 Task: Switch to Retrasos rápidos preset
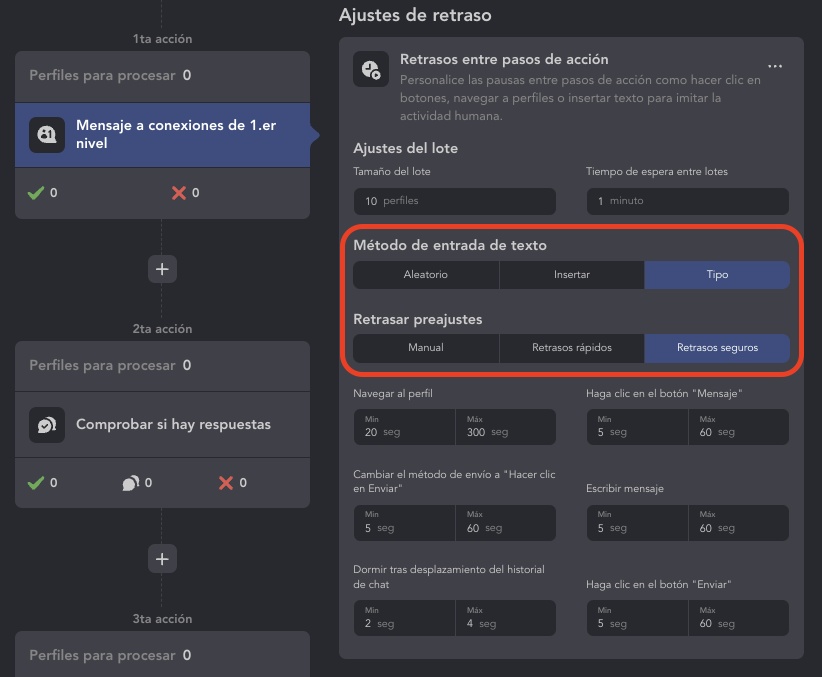pos(572,348)
